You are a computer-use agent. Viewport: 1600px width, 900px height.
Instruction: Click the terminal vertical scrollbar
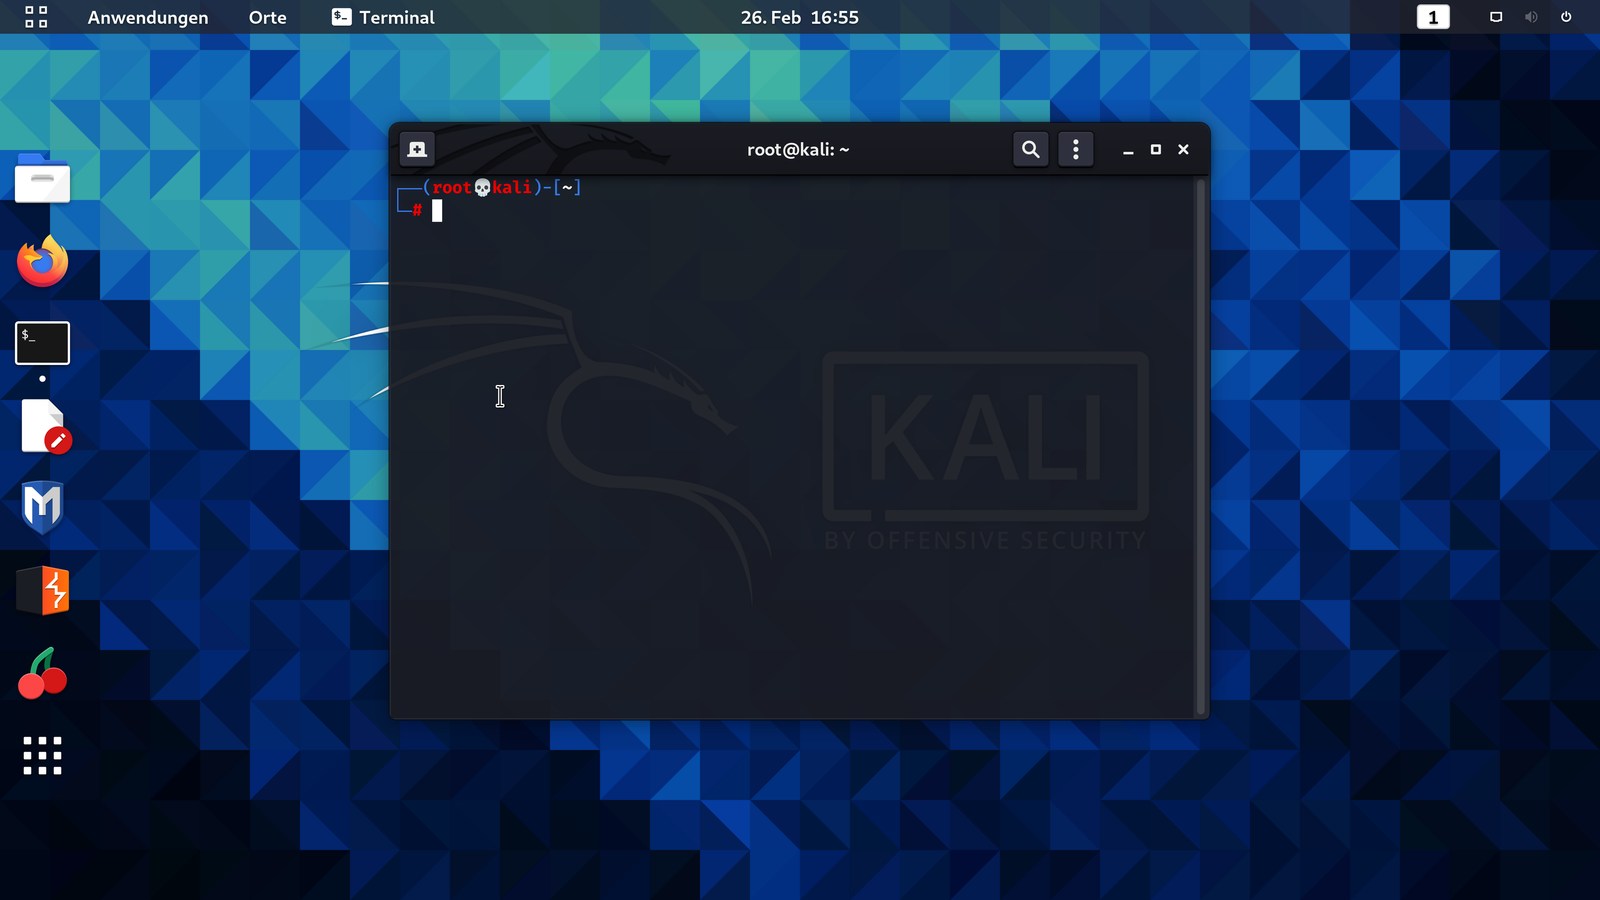[x=1201, y=446]
